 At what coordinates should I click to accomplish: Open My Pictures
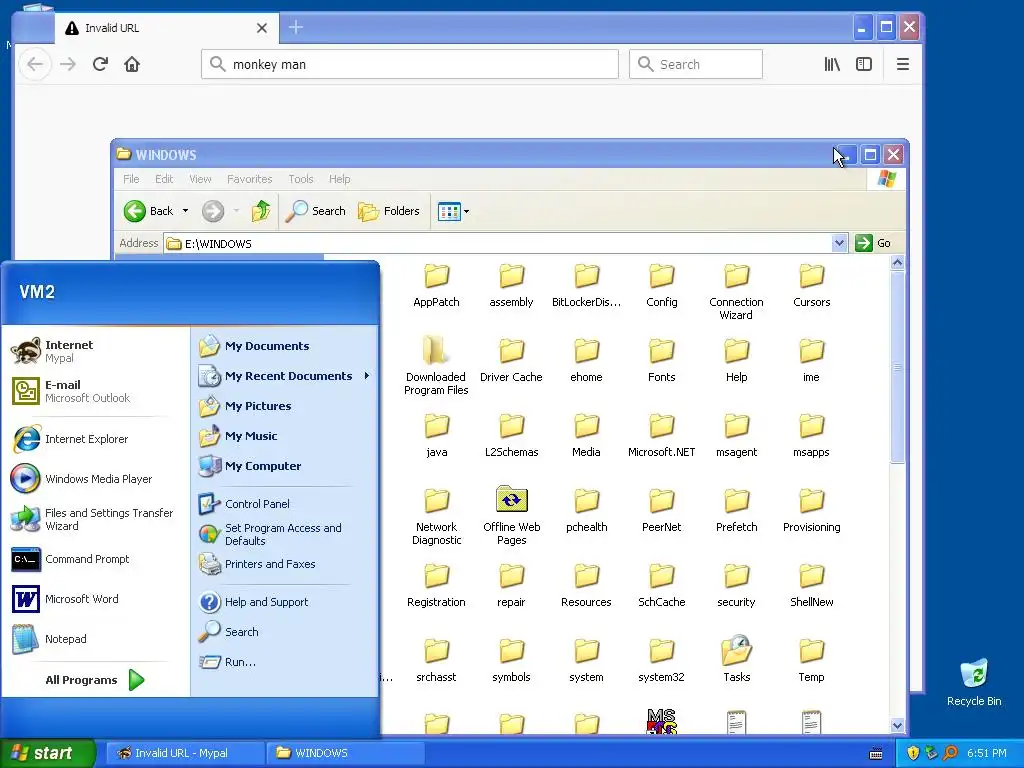(x=285, y=406)
